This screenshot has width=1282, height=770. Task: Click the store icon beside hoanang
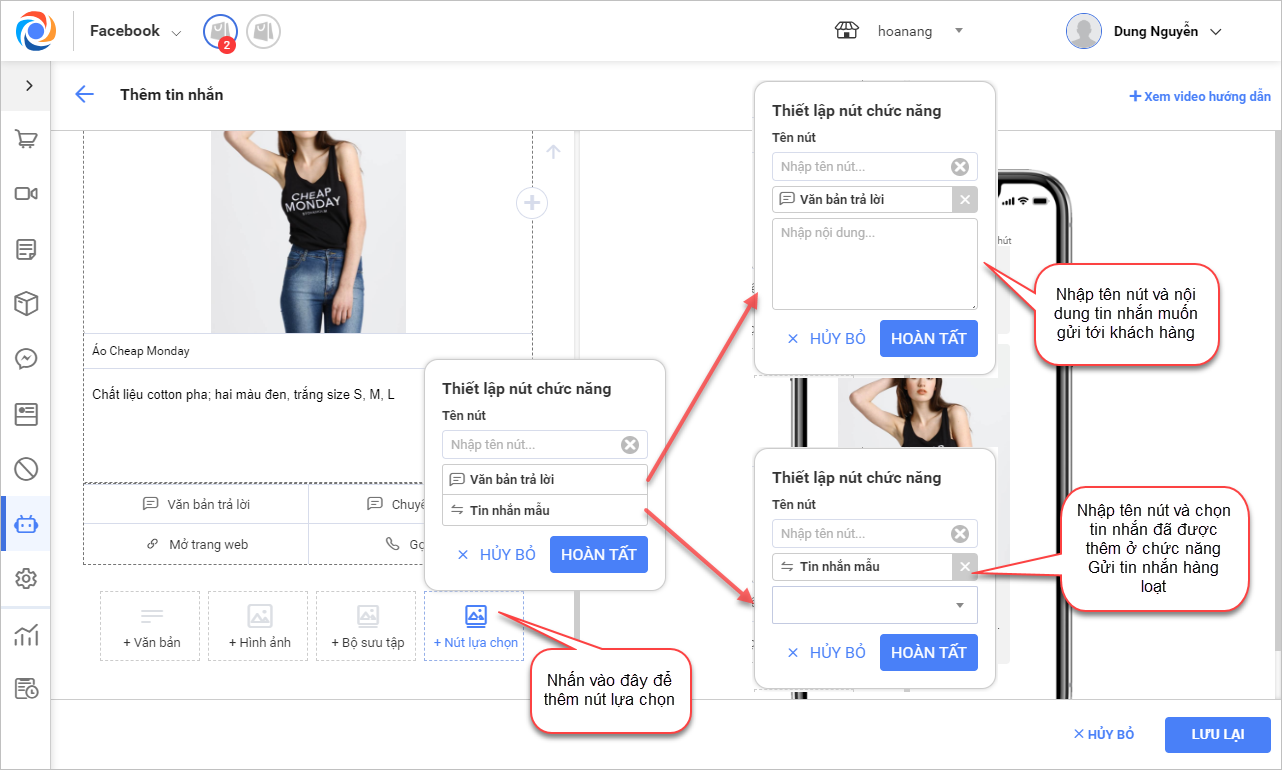[846, 31]
